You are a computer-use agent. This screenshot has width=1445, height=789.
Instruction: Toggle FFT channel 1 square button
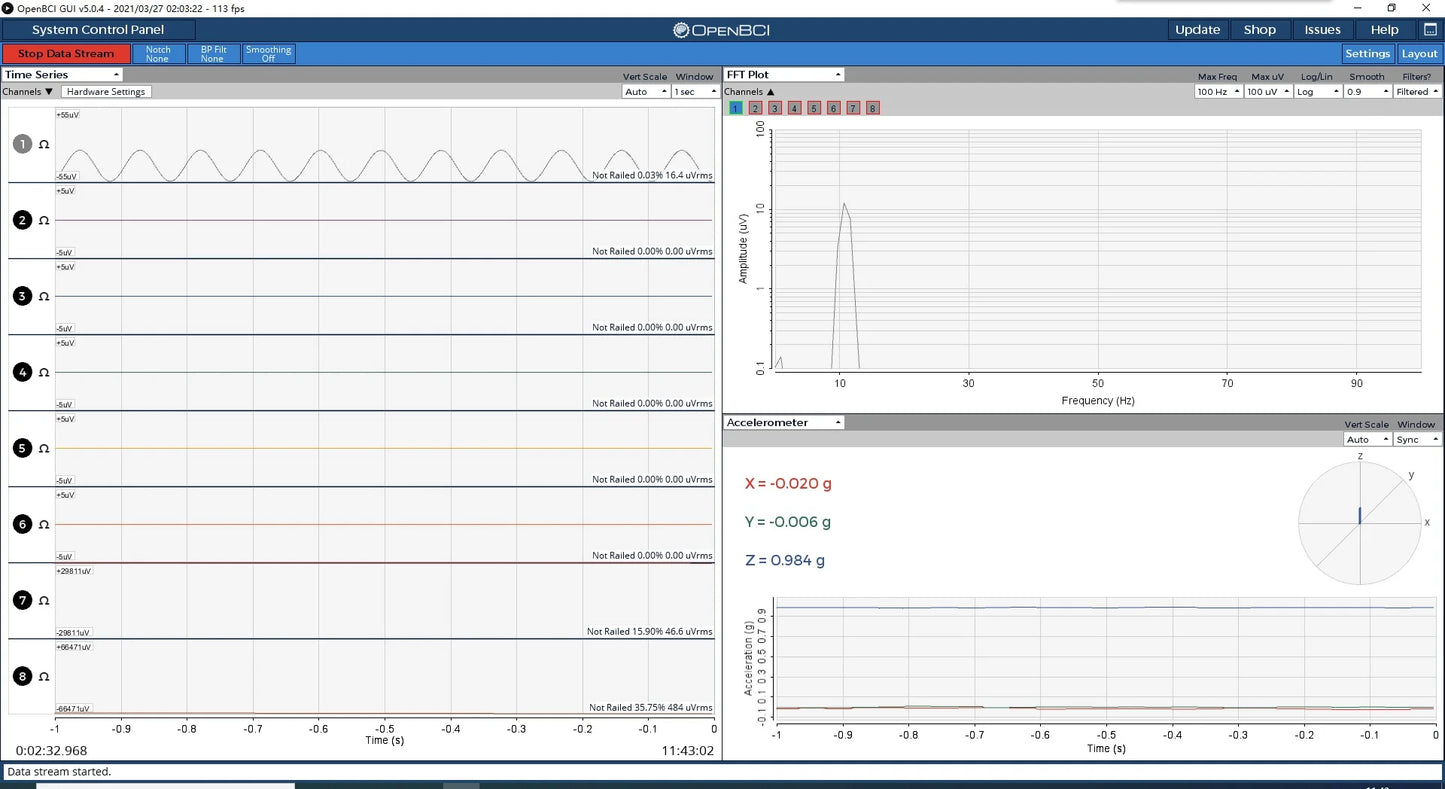point(736,108)
